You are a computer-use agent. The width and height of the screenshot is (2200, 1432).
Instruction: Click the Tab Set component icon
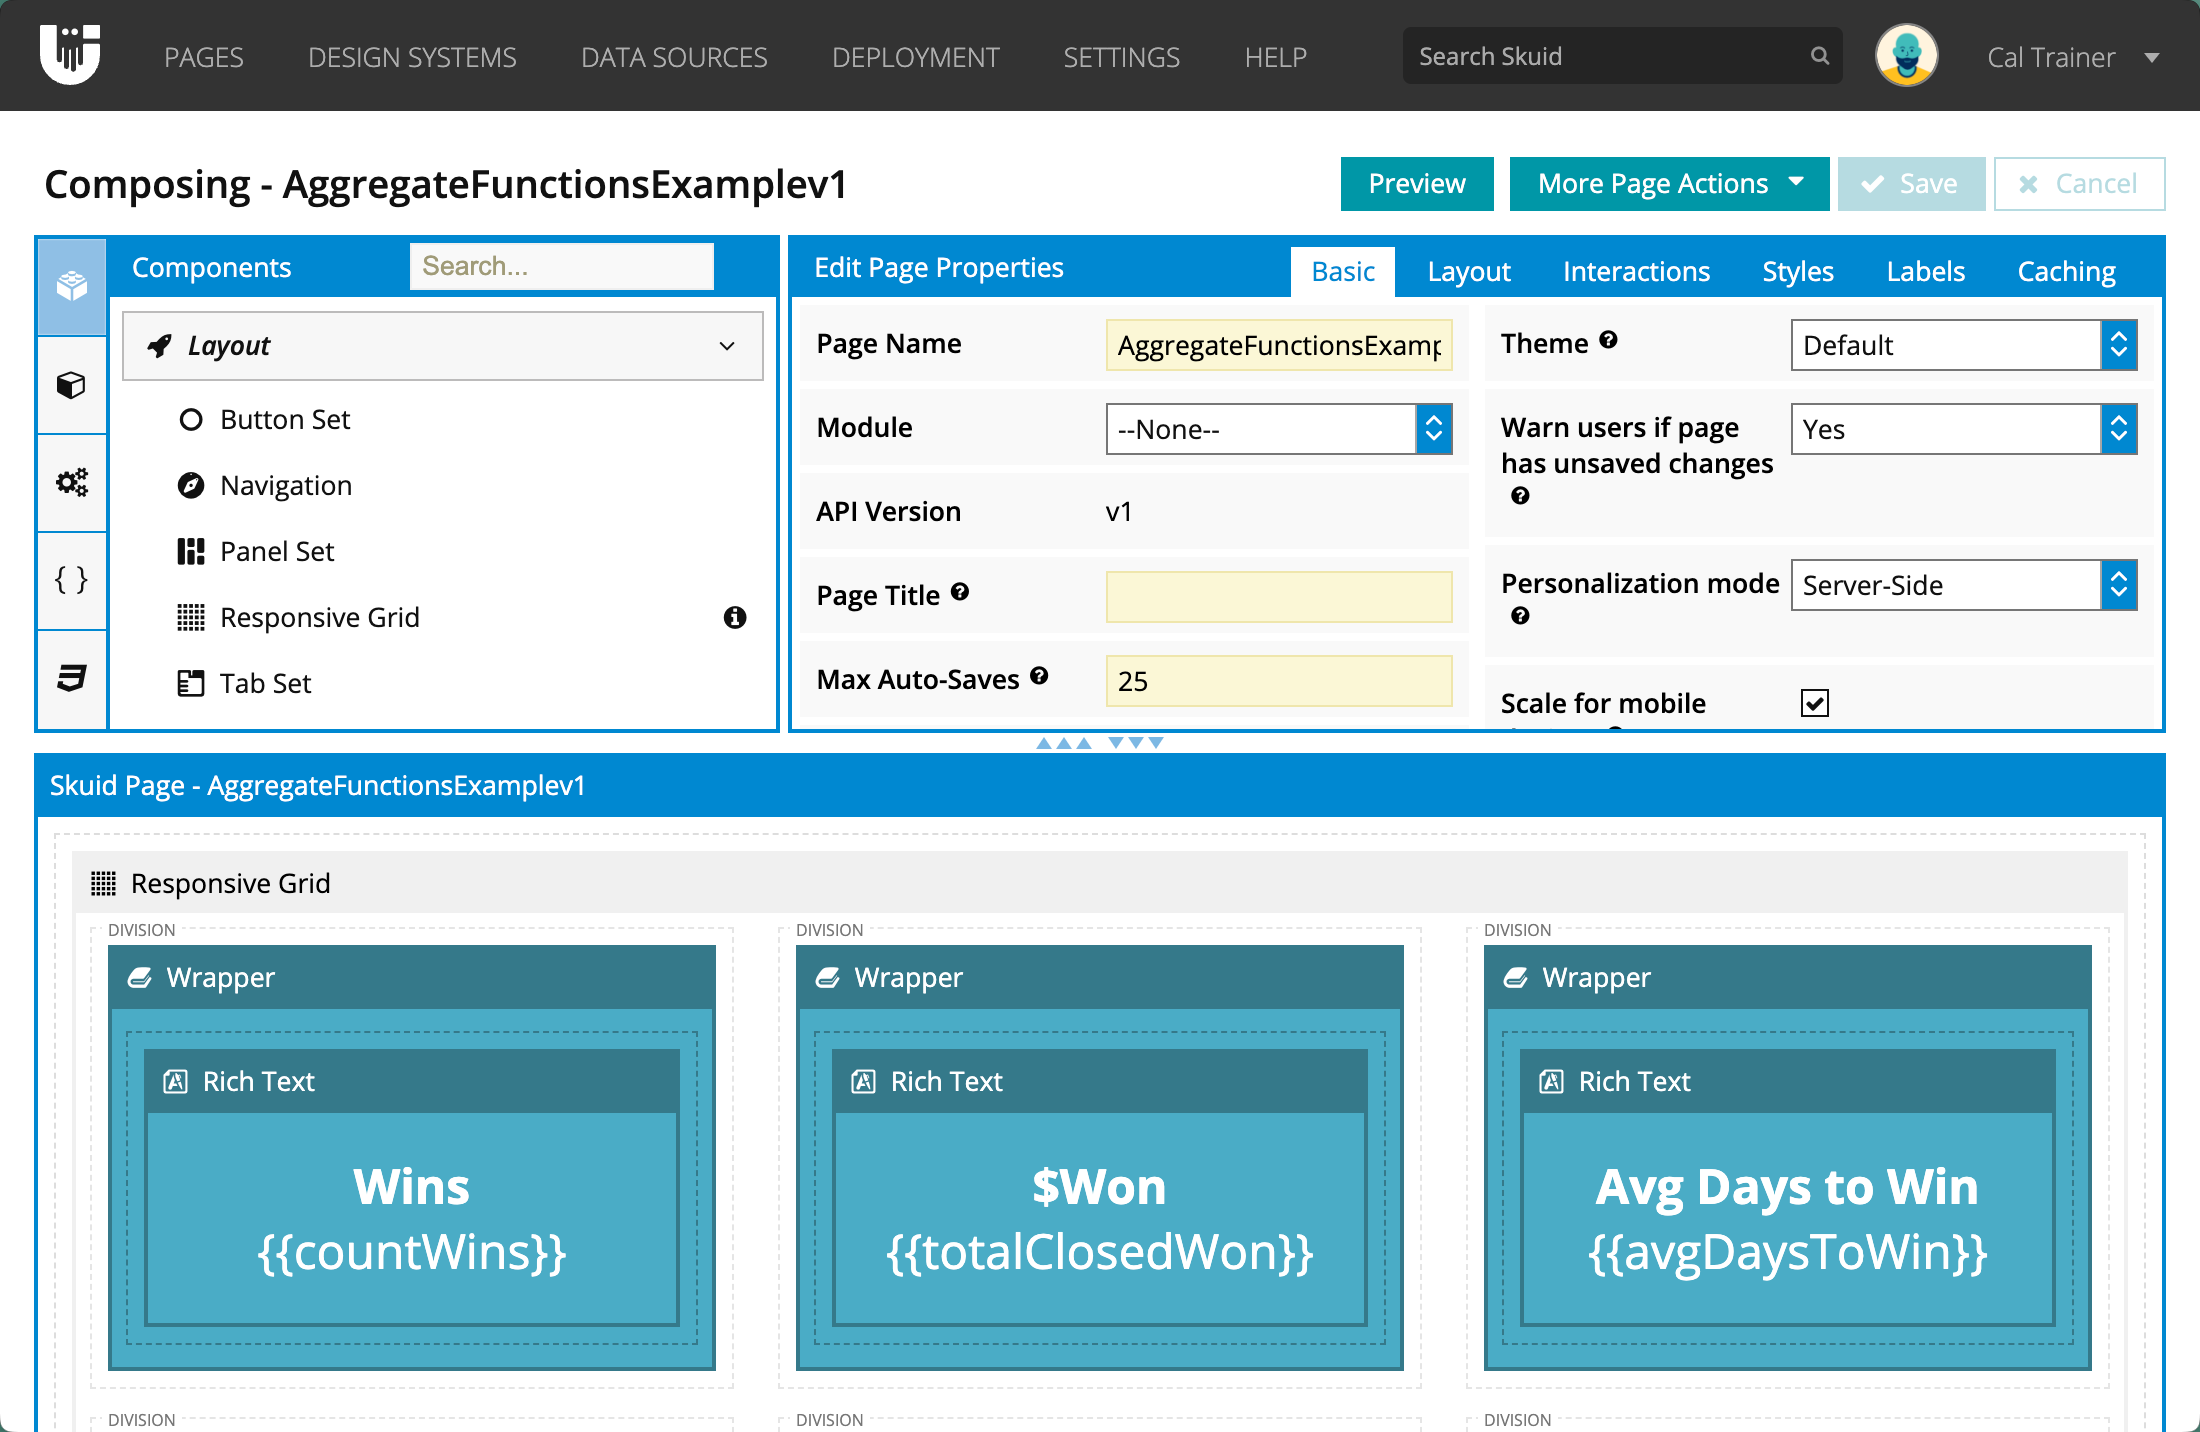191,684
